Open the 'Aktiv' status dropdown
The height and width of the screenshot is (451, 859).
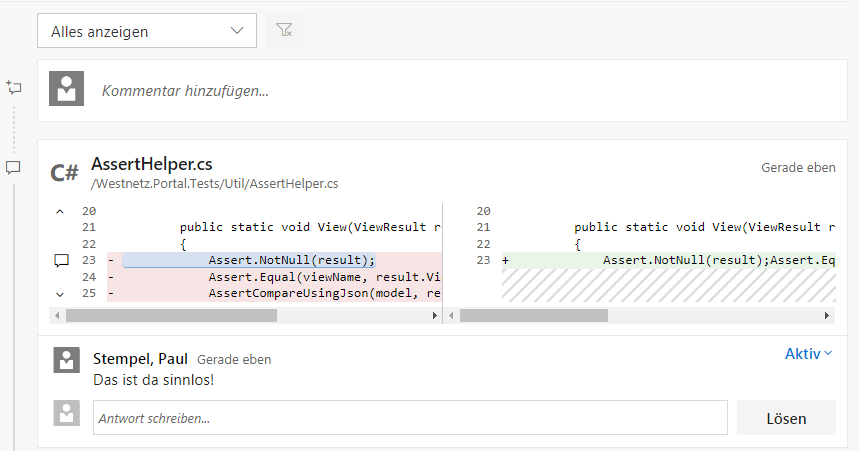click(x=808, y=354)
